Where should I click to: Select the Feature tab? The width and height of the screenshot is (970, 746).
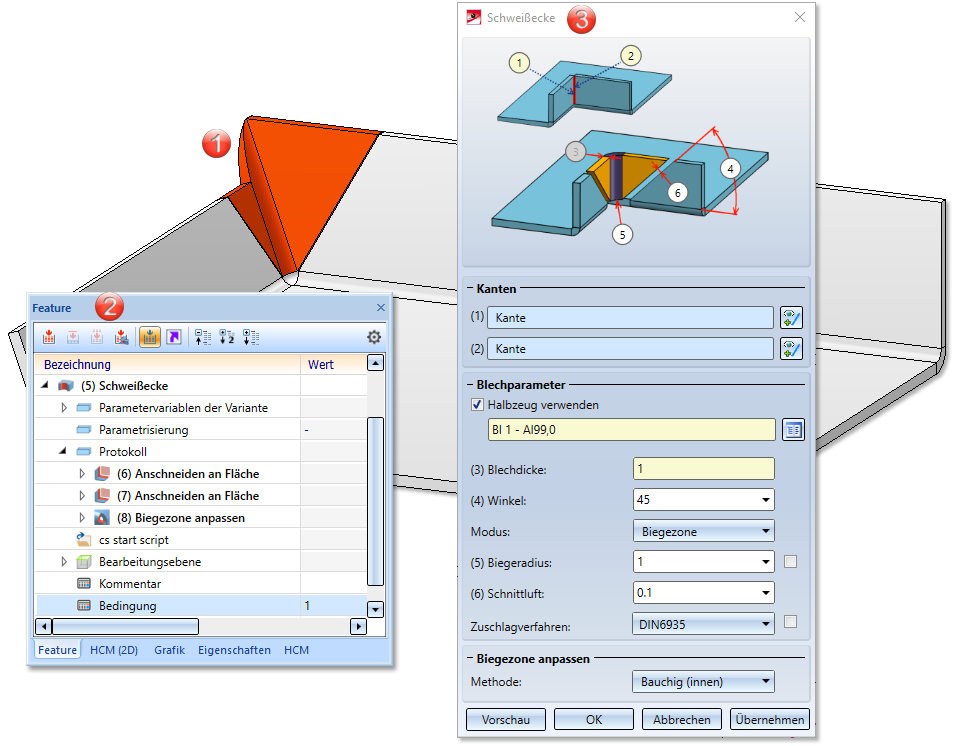coord(58,650)
